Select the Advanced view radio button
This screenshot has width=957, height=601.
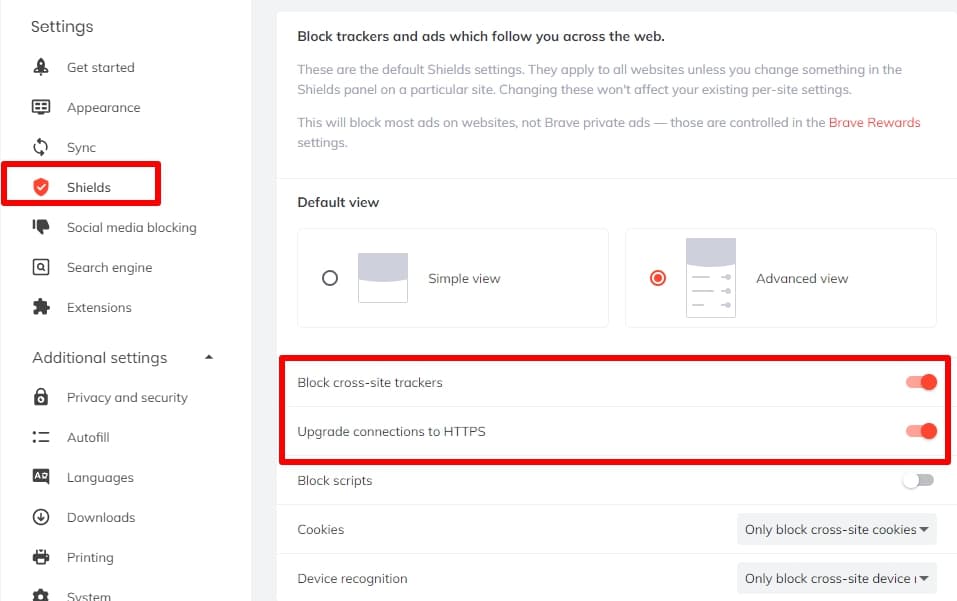pyautogui.click(x=658, y=278)
